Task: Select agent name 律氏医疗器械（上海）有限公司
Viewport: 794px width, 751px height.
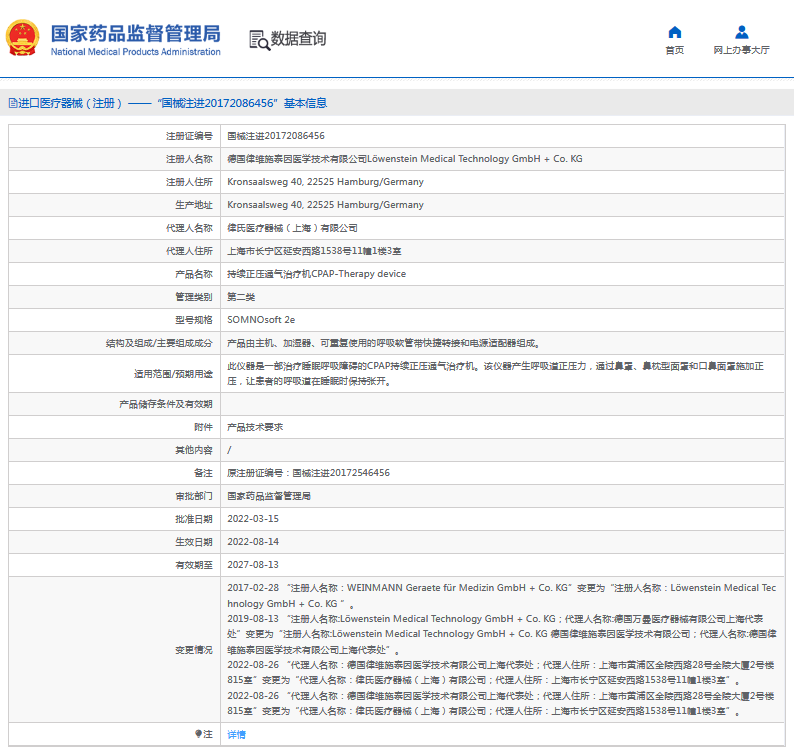Action: (x=292, y=228)
